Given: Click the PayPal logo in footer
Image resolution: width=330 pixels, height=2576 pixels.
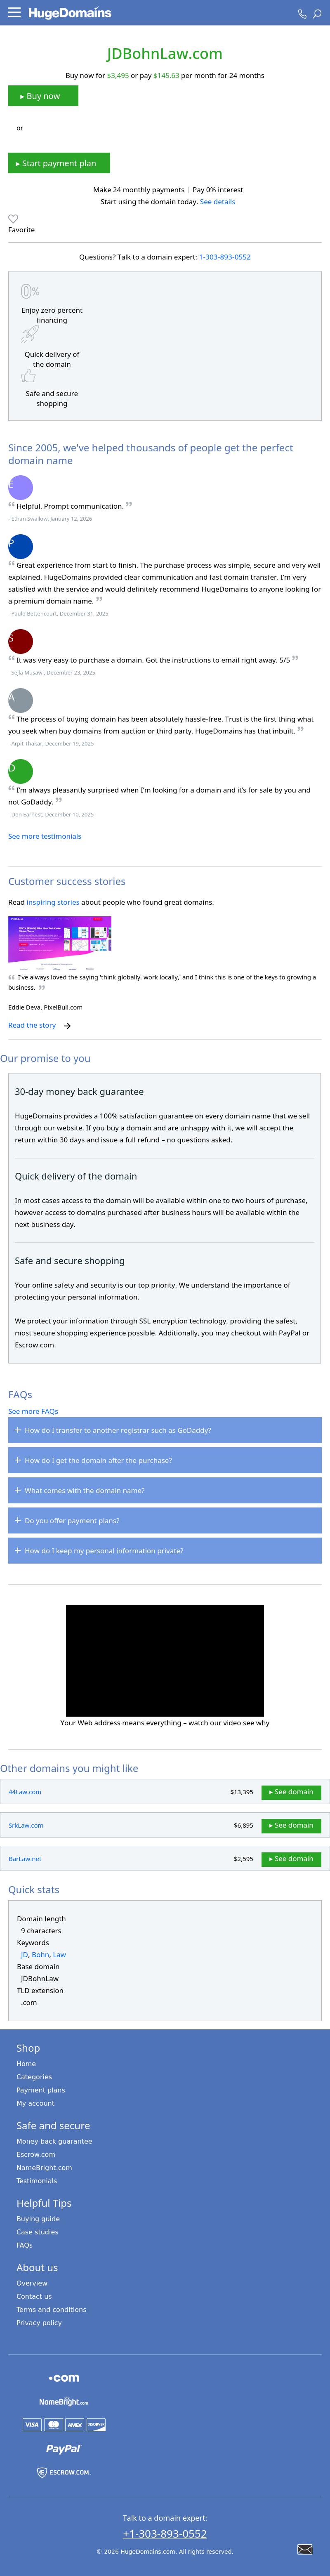Looking at the screenshot, I should 63,2448.
